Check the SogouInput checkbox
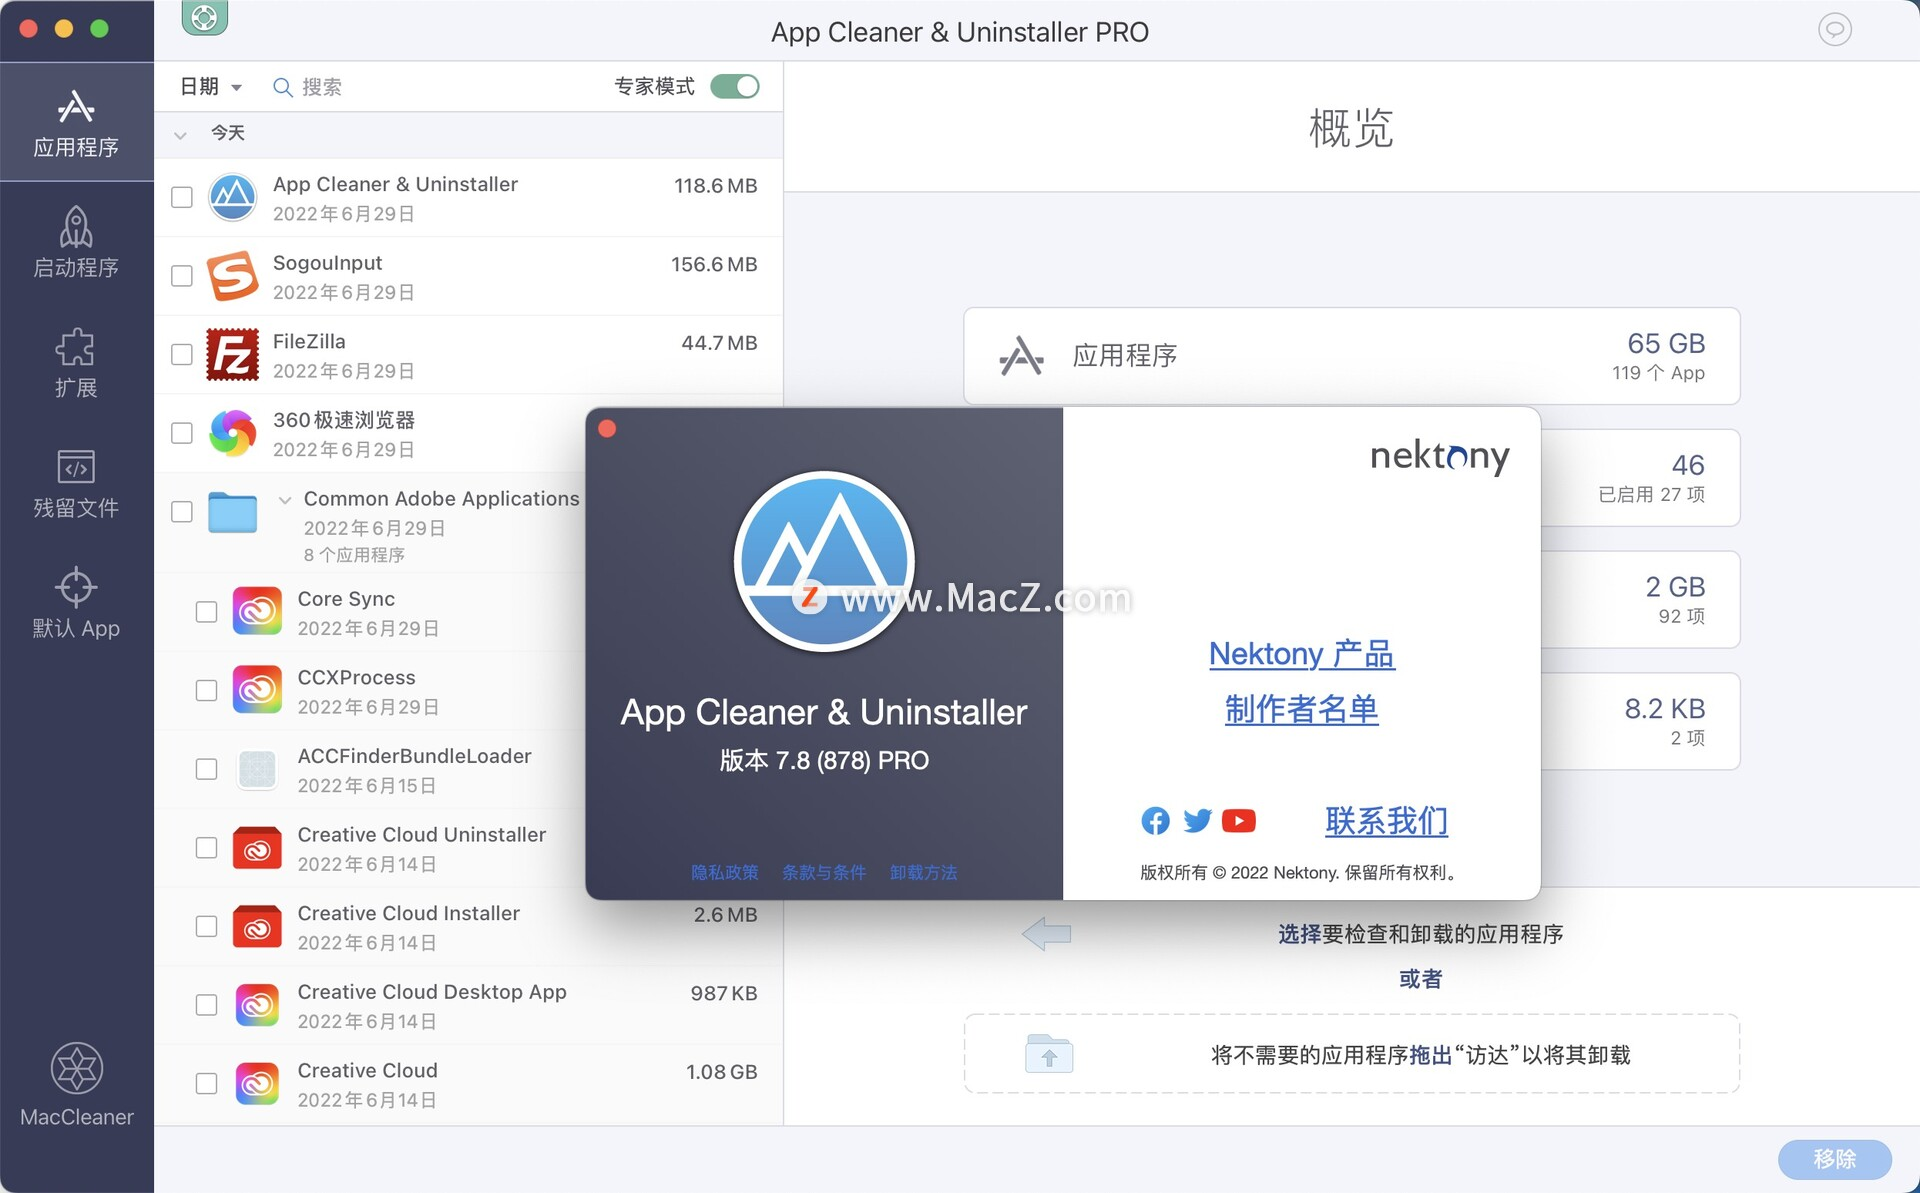Viewport: 1920px width, 1193px height. coord(182,276)
